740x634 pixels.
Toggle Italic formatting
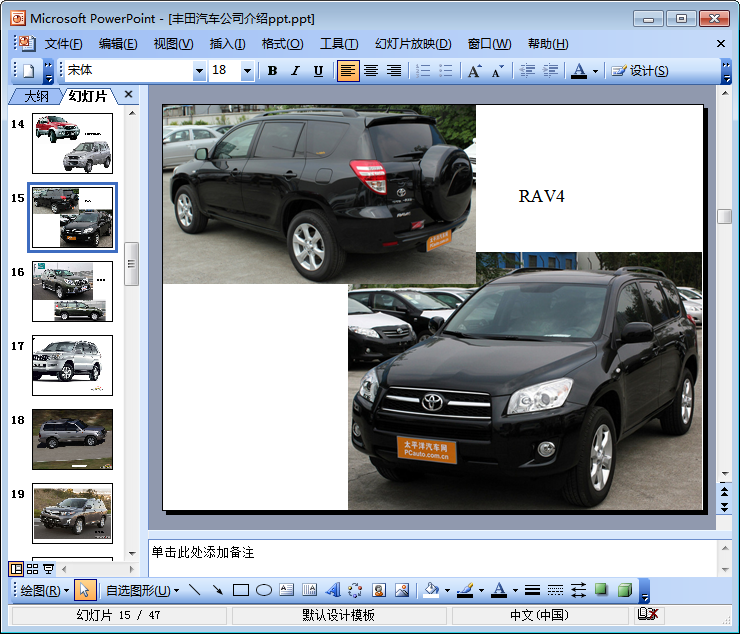(x=295, y=71)
